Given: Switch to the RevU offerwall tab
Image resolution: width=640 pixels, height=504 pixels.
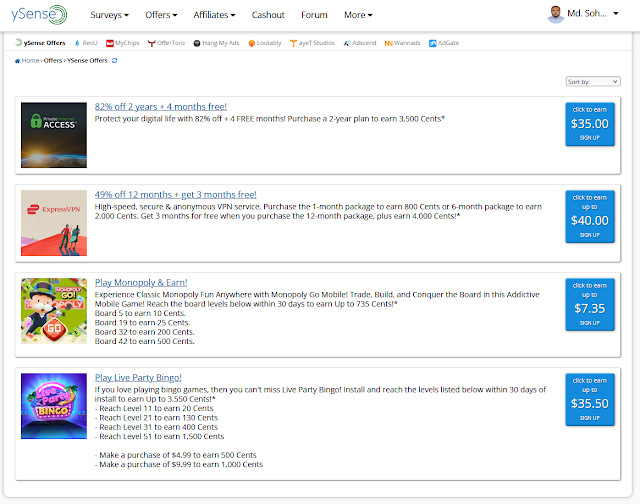Looking at the screenshot, I should click(x=86, y=43).
